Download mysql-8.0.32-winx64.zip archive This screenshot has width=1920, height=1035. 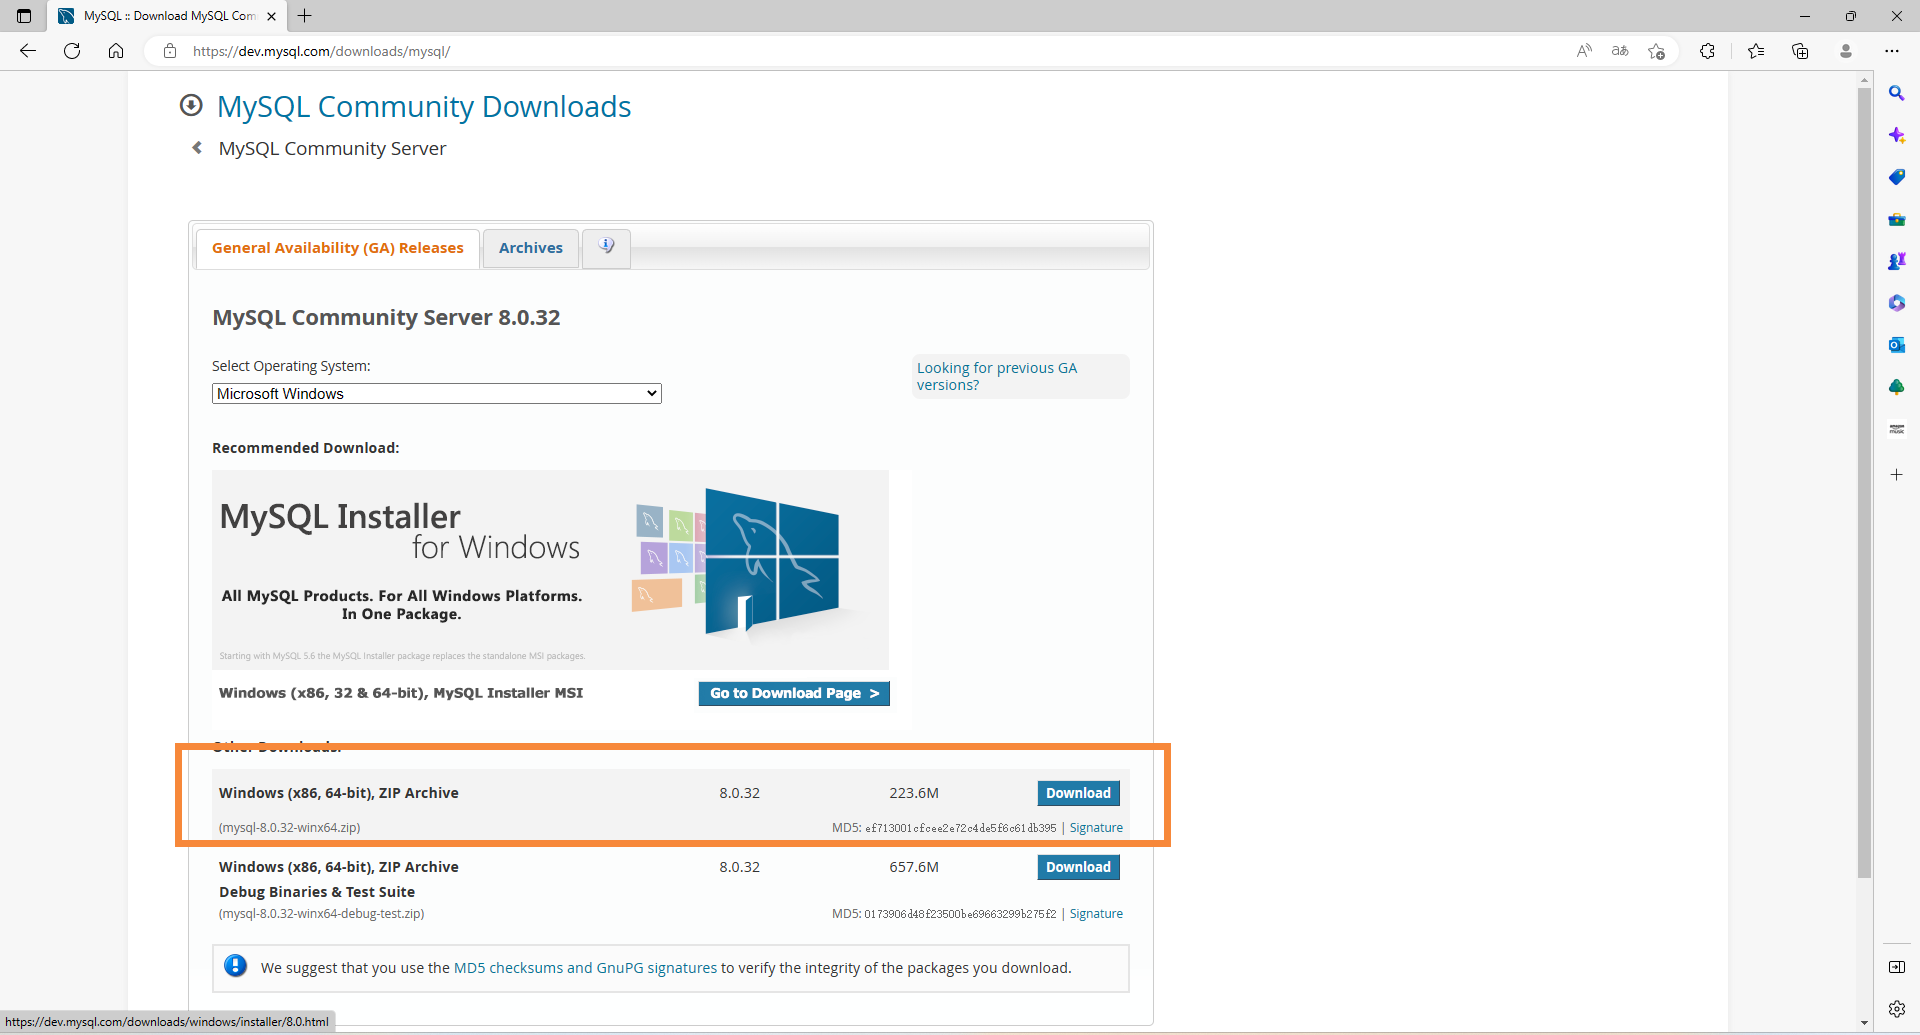pyautogui.click(x=1078, y=793)
